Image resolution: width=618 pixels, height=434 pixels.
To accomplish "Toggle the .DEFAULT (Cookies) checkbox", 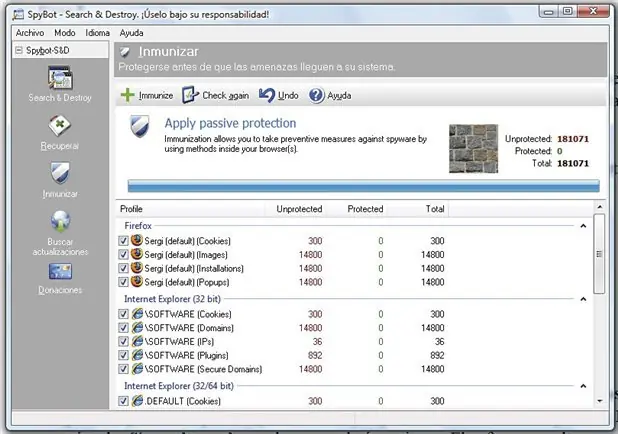I will pos(123,401).
